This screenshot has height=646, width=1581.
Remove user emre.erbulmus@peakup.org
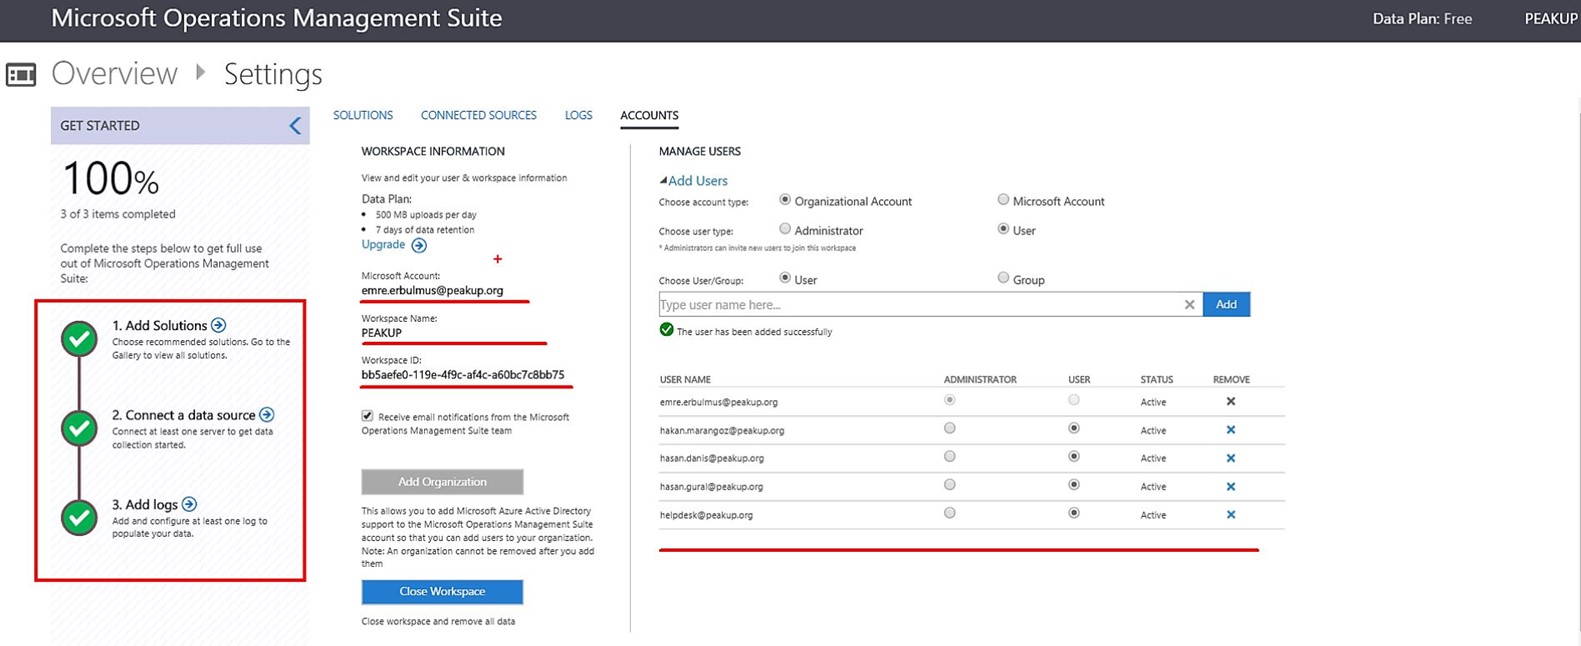1231,402
